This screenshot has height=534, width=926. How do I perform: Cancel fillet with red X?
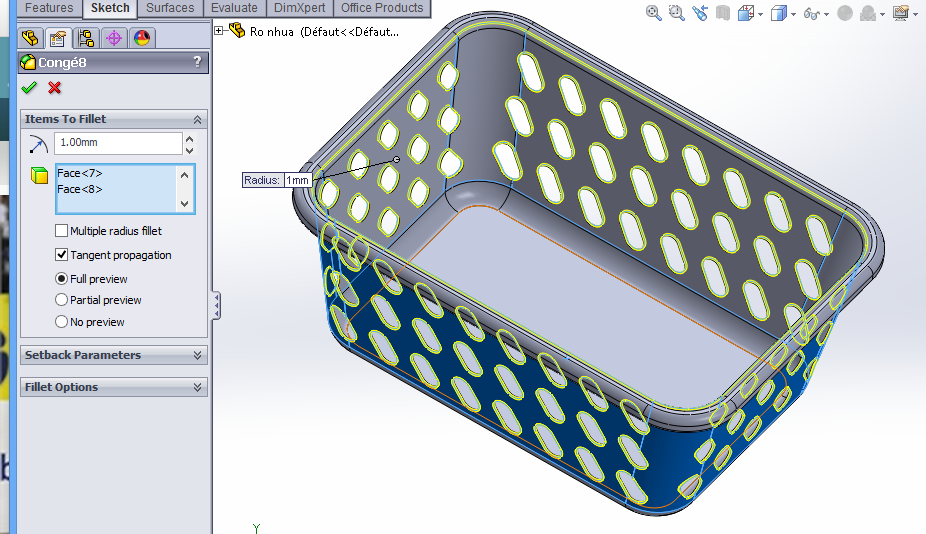click(54, 88)
